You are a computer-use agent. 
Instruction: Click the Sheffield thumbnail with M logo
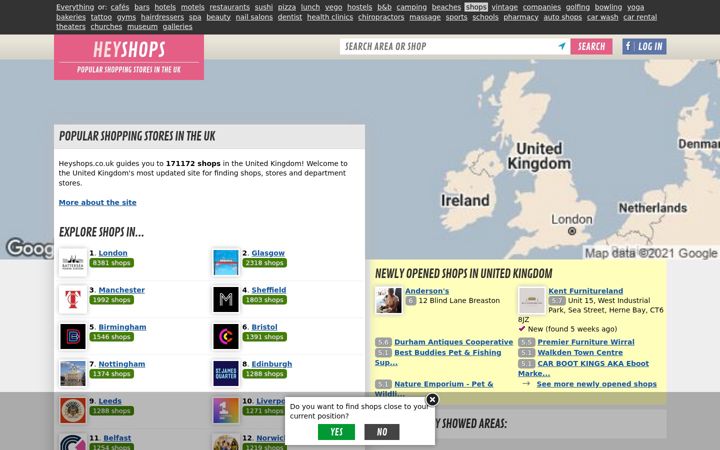226,299
